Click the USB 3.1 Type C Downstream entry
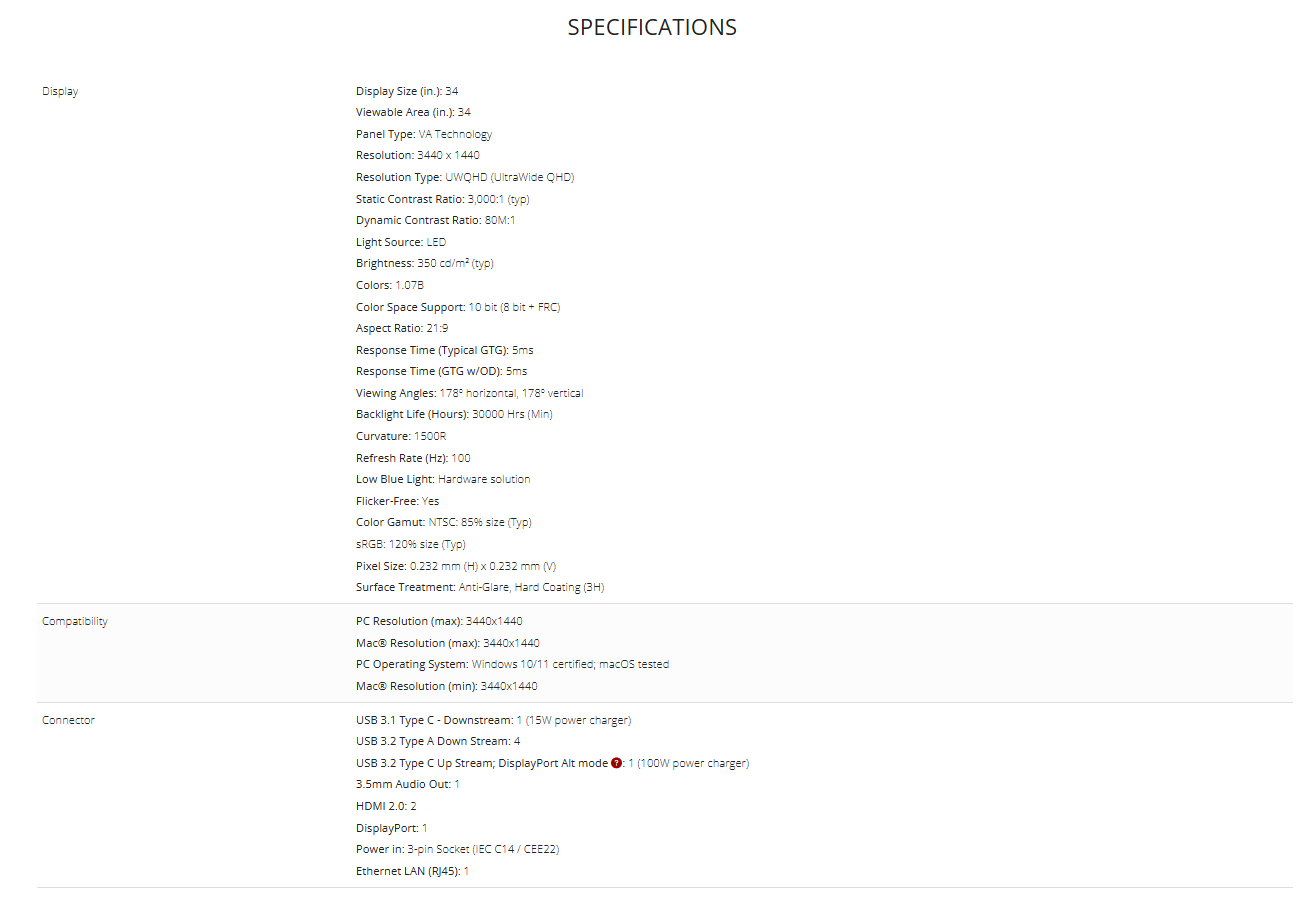Image resolution: width=1304 pixels, height=901 pixels. 493,720
